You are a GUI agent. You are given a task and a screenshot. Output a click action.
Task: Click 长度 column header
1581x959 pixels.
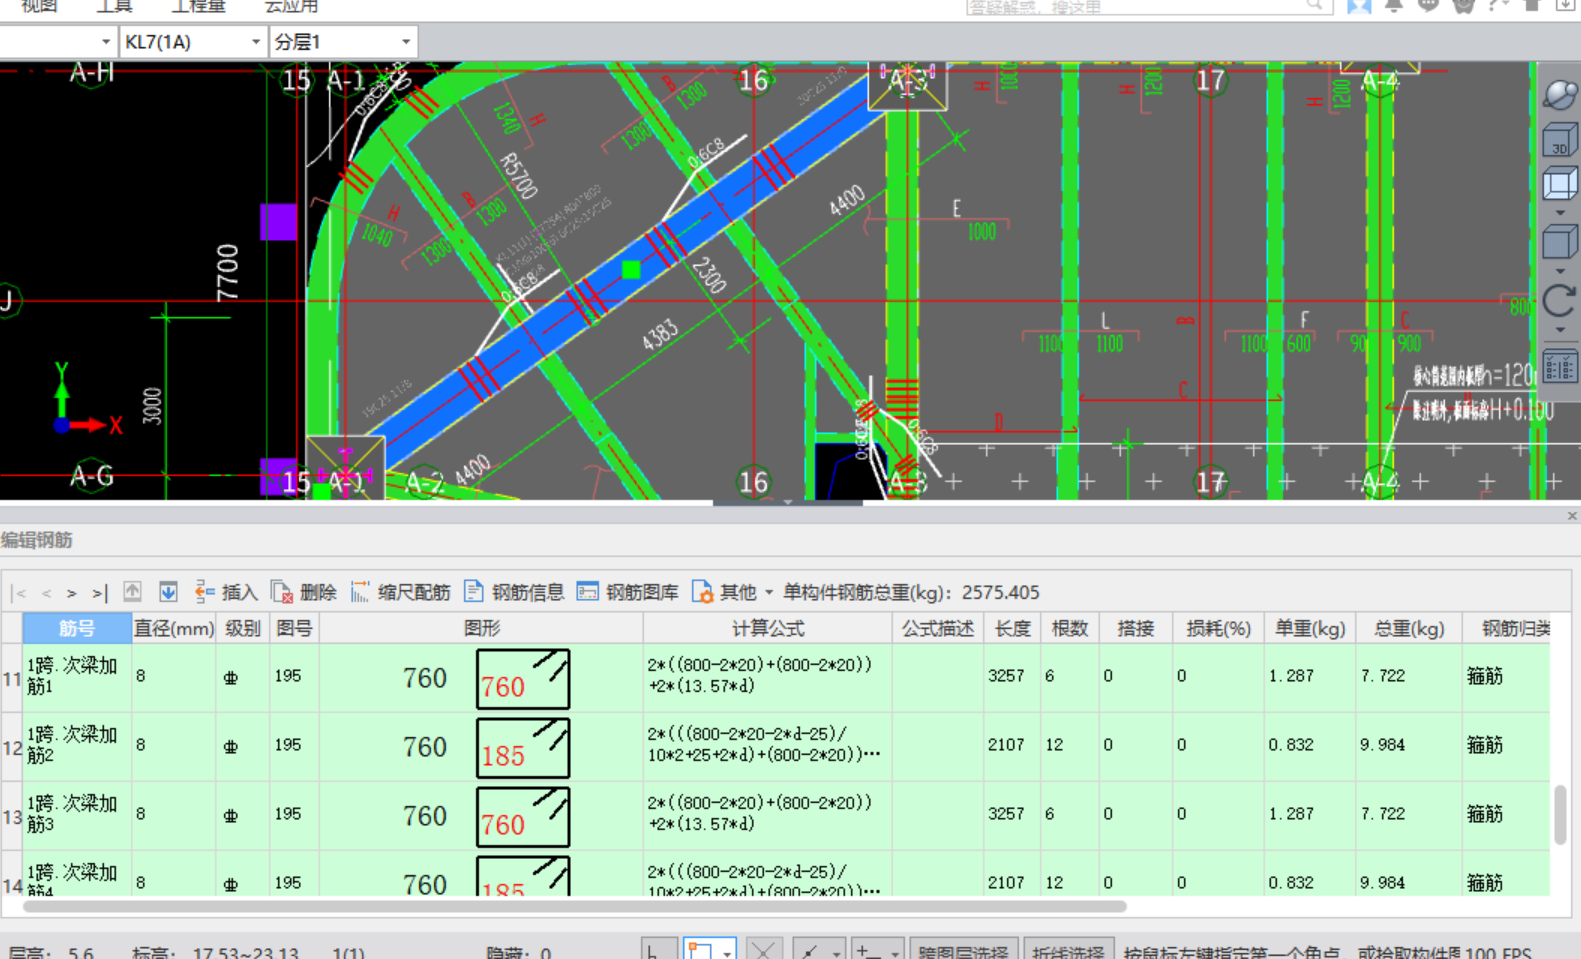[1012, 628]
